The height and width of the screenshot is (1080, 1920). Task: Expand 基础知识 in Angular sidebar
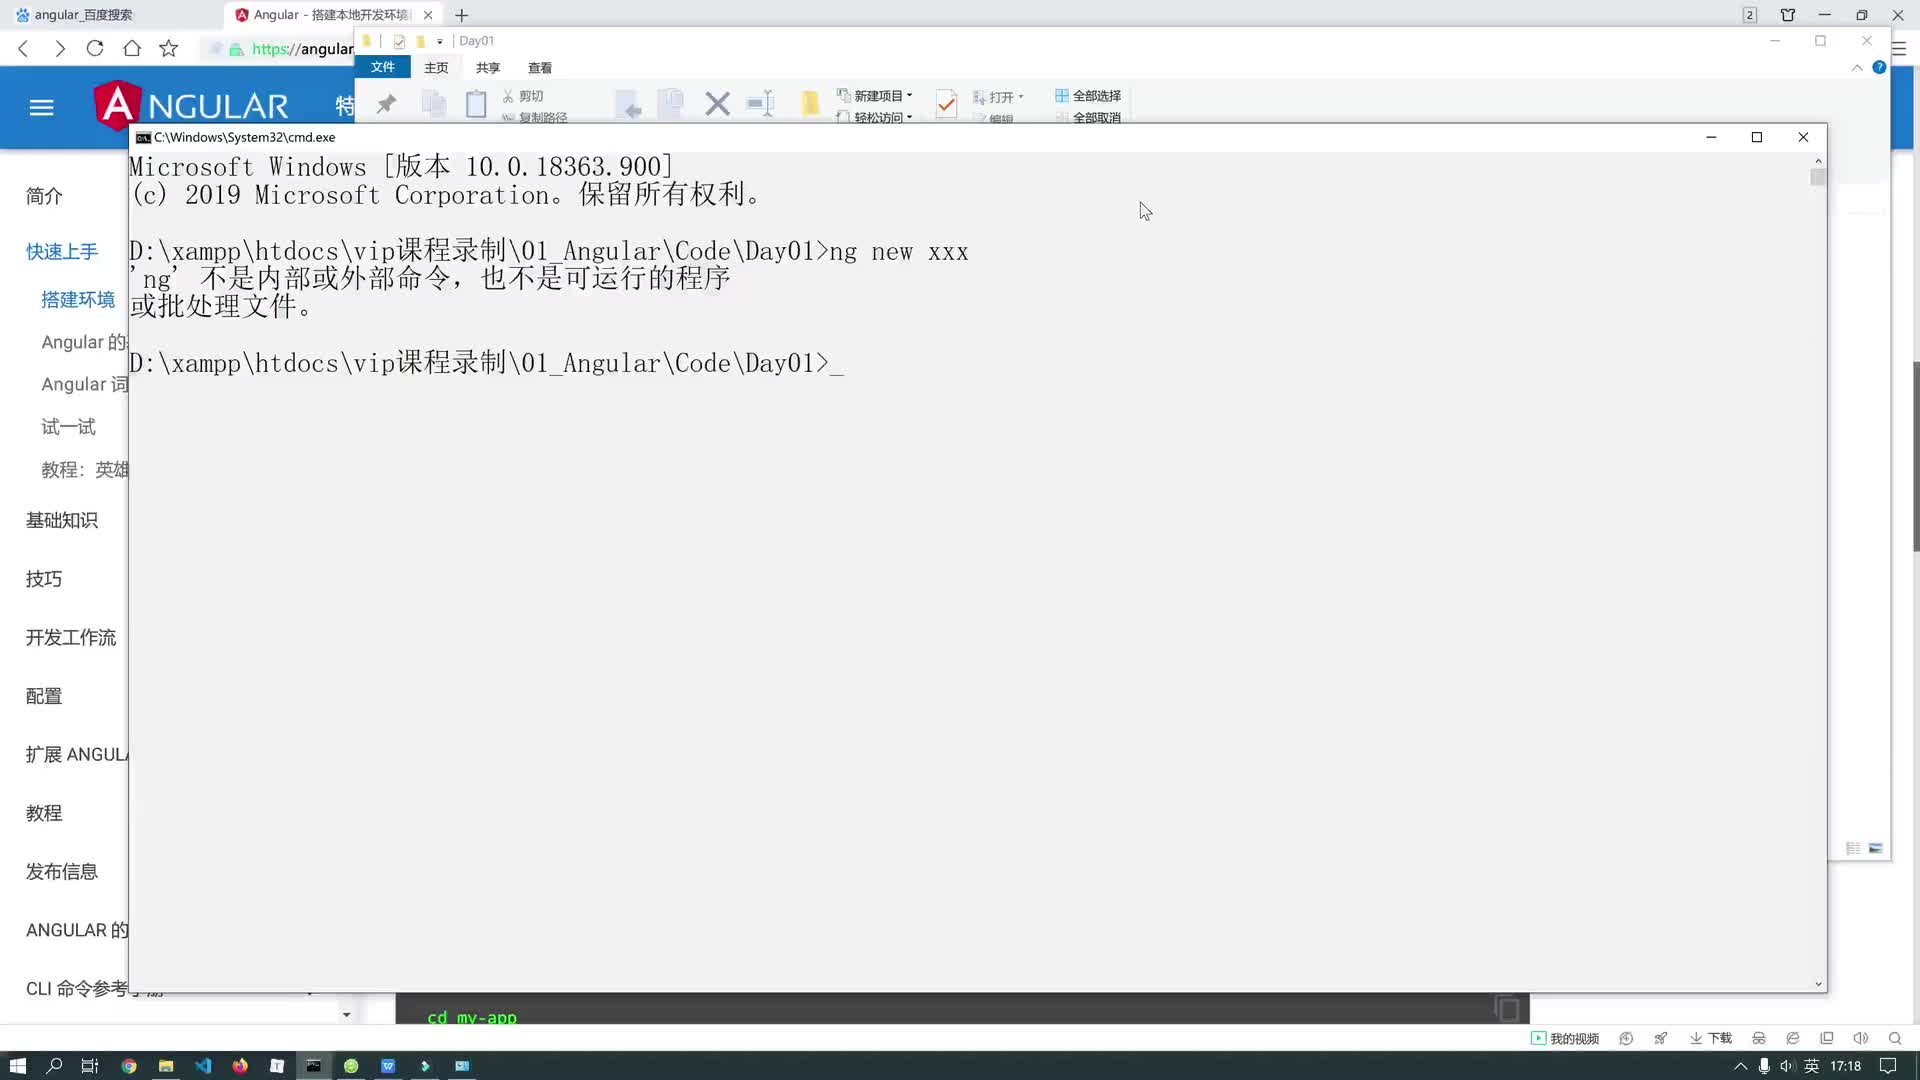pyautogui.click(x=62, y=520)
